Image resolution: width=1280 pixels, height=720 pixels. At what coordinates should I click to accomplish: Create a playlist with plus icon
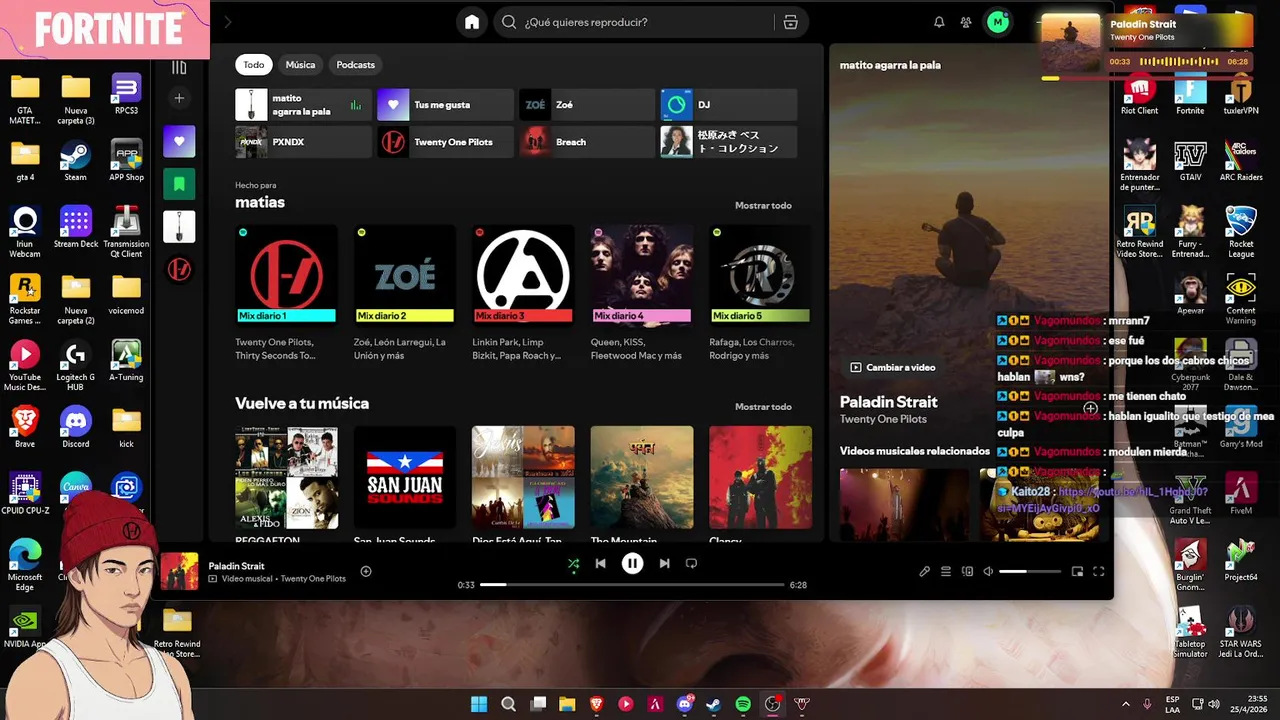(x=179, y=98)
